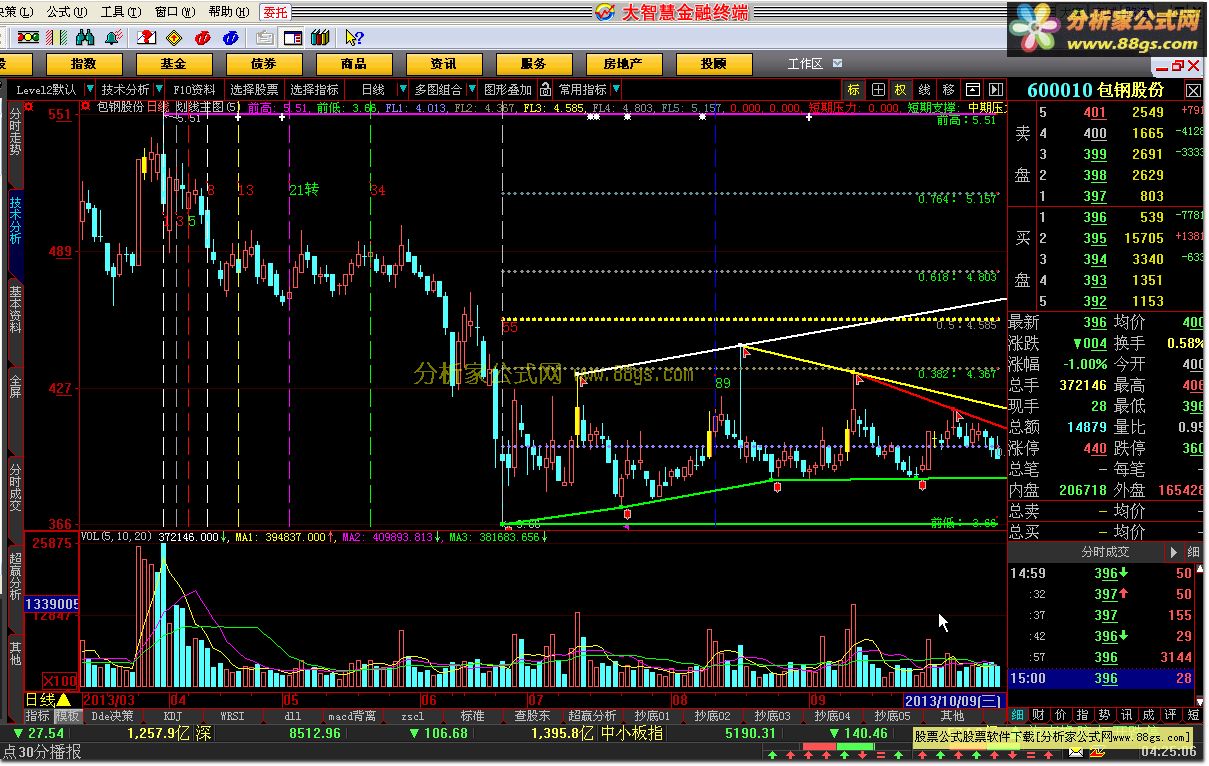Expand the 技术分析 dropdown arrow
Screen dimensions: 1209x766
[x=160, y=89]
